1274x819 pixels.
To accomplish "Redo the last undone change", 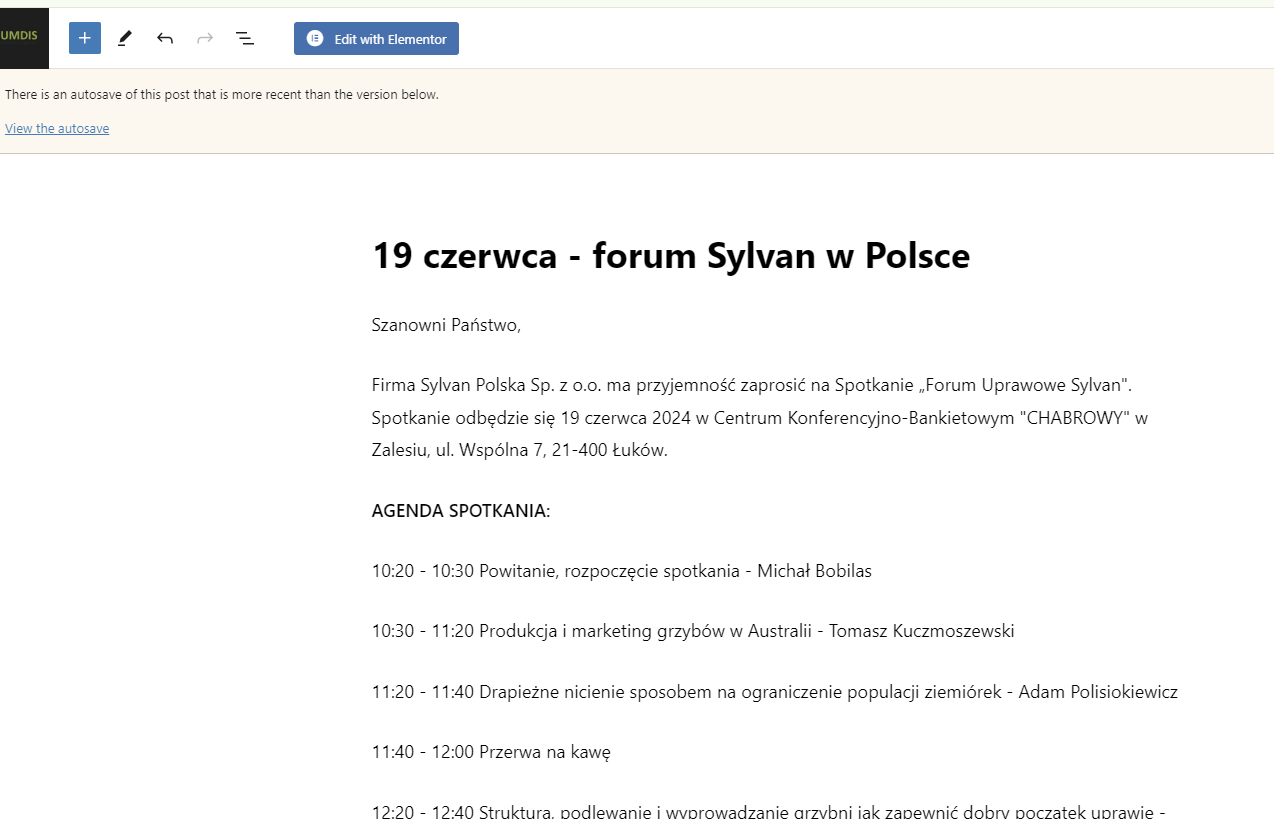I will pyautogui.click(x=205, y=38).
